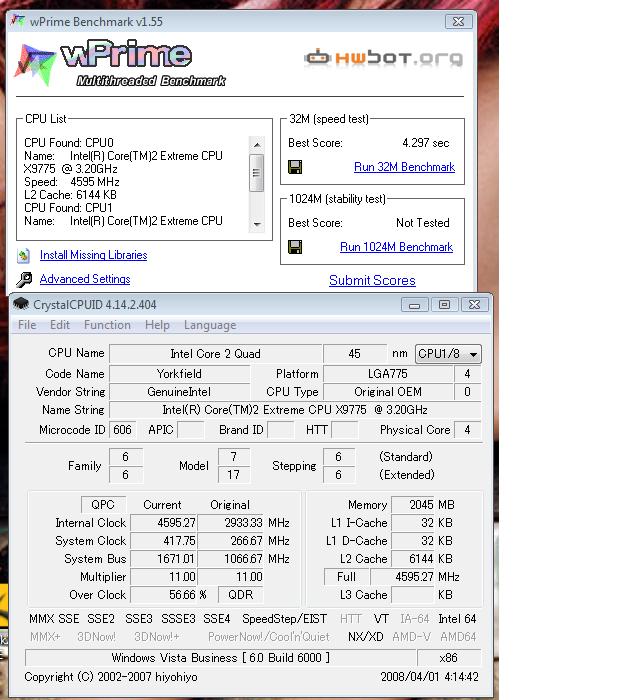Viewport: 640px width, 700px height.
Task: Click the CPU List scrollbar thumb
Action: (257, 173)
